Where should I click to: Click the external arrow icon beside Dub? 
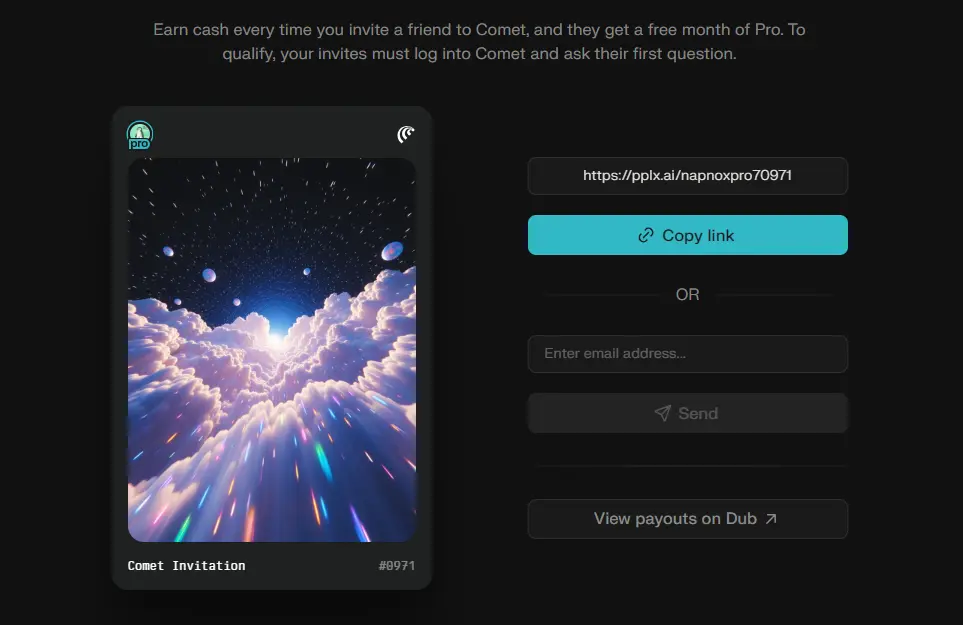(771, 519)
